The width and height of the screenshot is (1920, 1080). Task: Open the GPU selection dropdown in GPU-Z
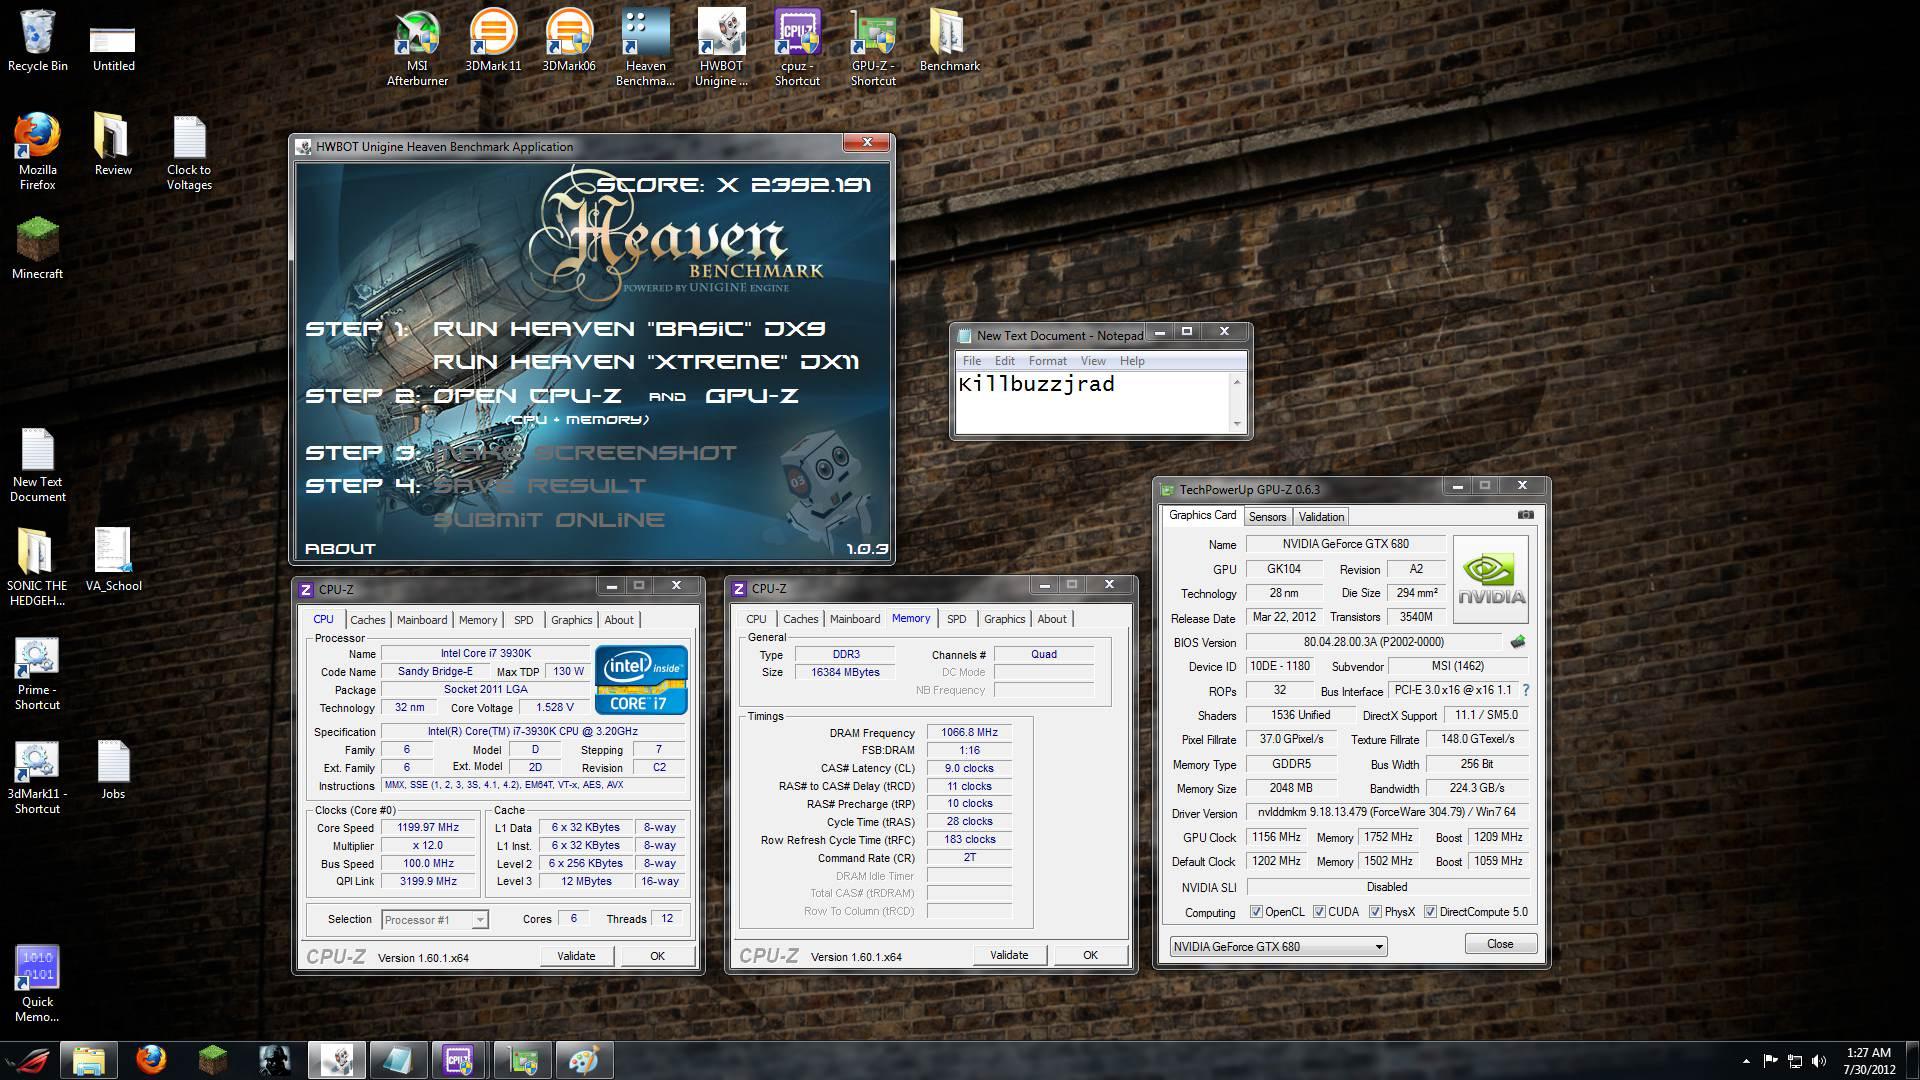tap(1278, 946)
